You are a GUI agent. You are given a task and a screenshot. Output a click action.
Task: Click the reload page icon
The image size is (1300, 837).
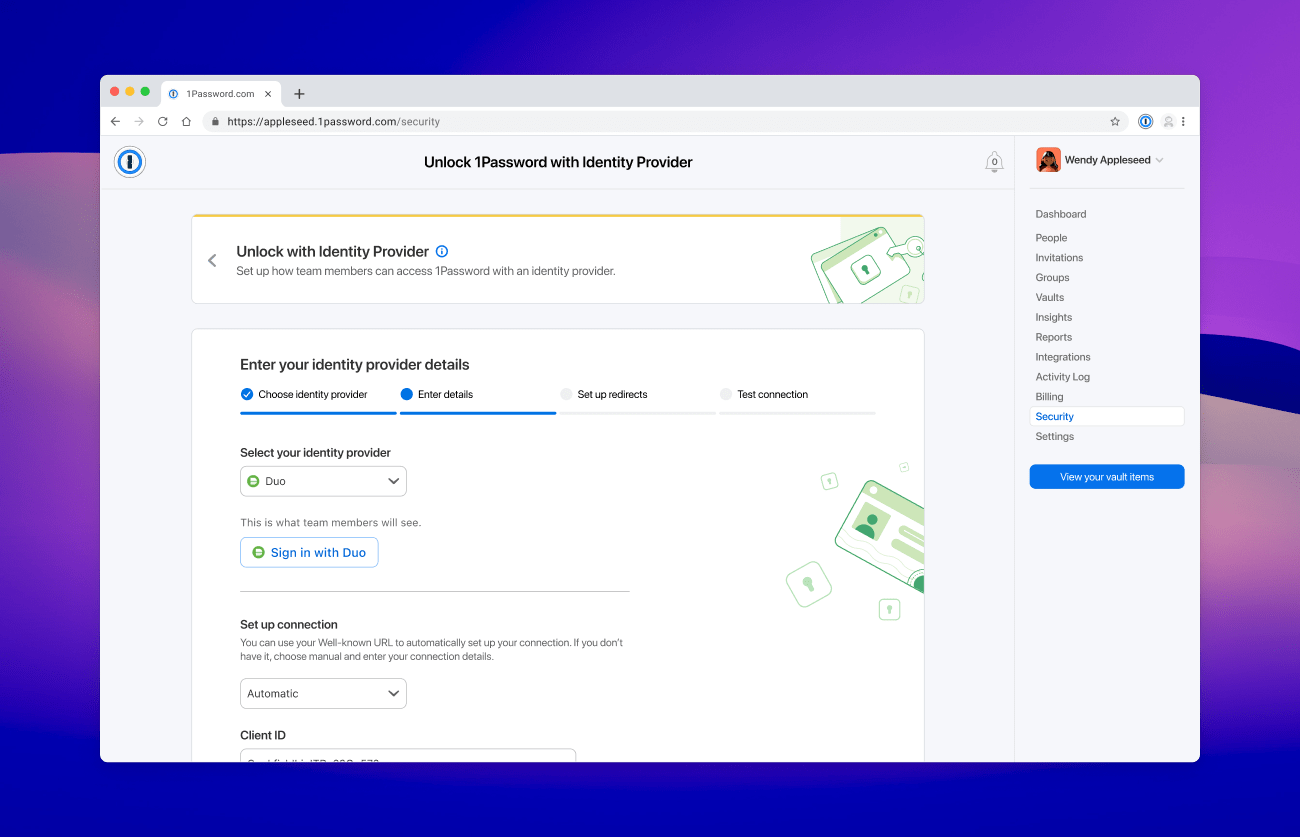(162, 121)
